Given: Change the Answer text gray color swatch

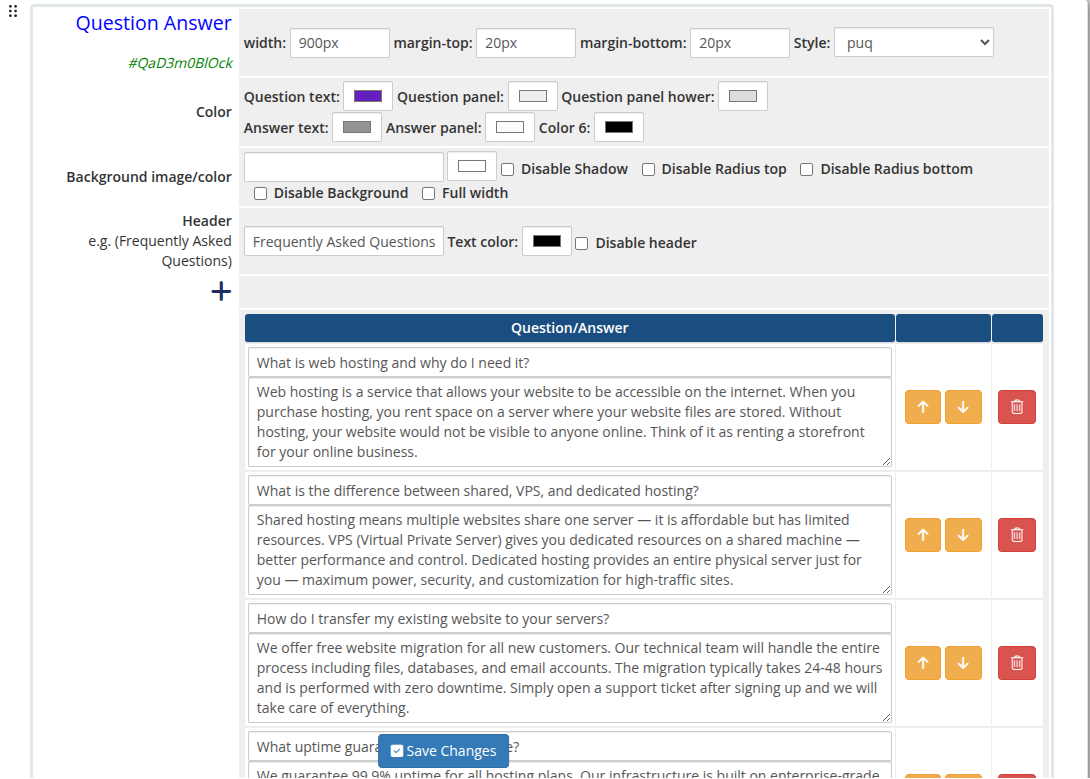Looking at the screenshot, I should pyautogui.click(x=357, y=127).
